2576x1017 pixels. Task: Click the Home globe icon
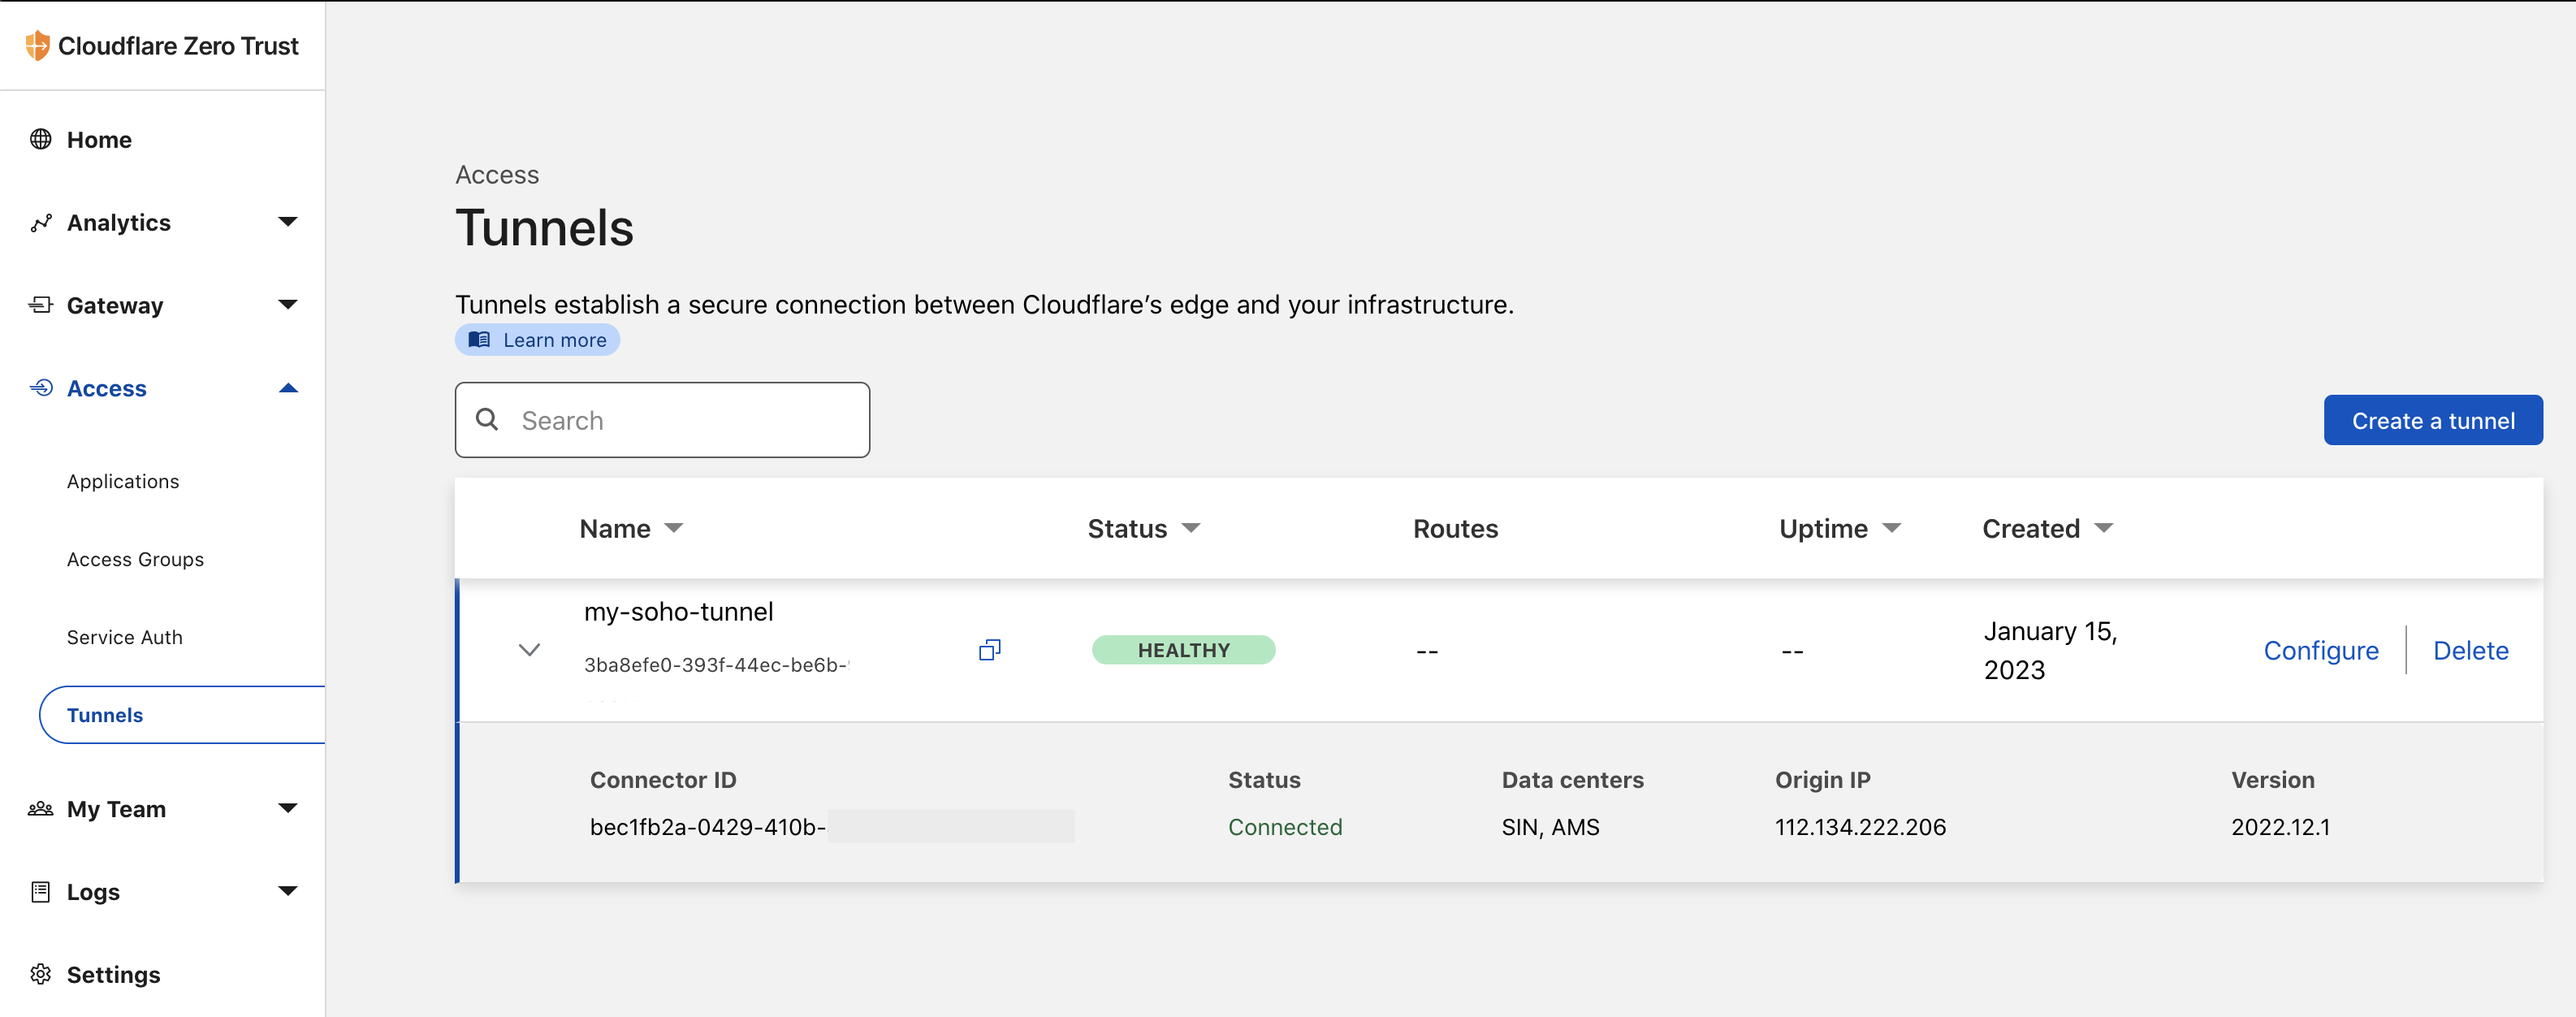point(41,139)
